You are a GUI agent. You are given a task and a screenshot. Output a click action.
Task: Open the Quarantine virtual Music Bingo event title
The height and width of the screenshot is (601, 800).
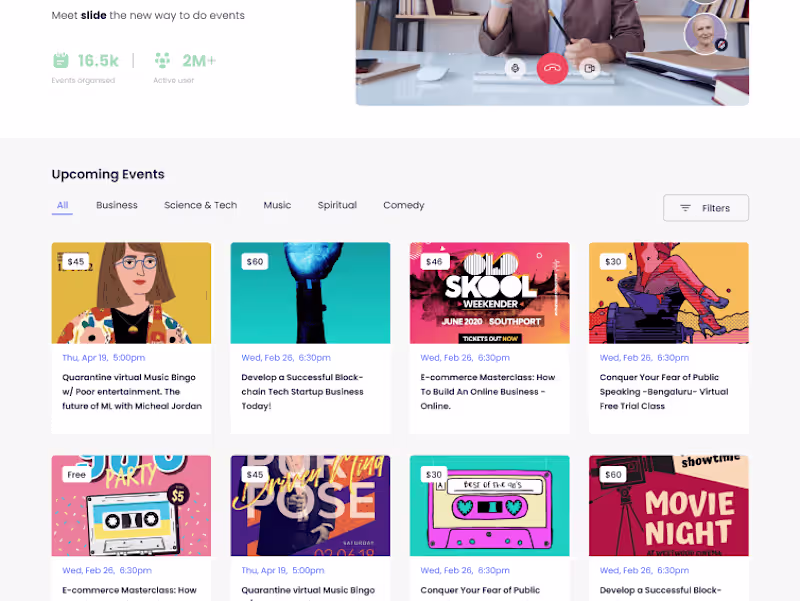coord(132,391)
